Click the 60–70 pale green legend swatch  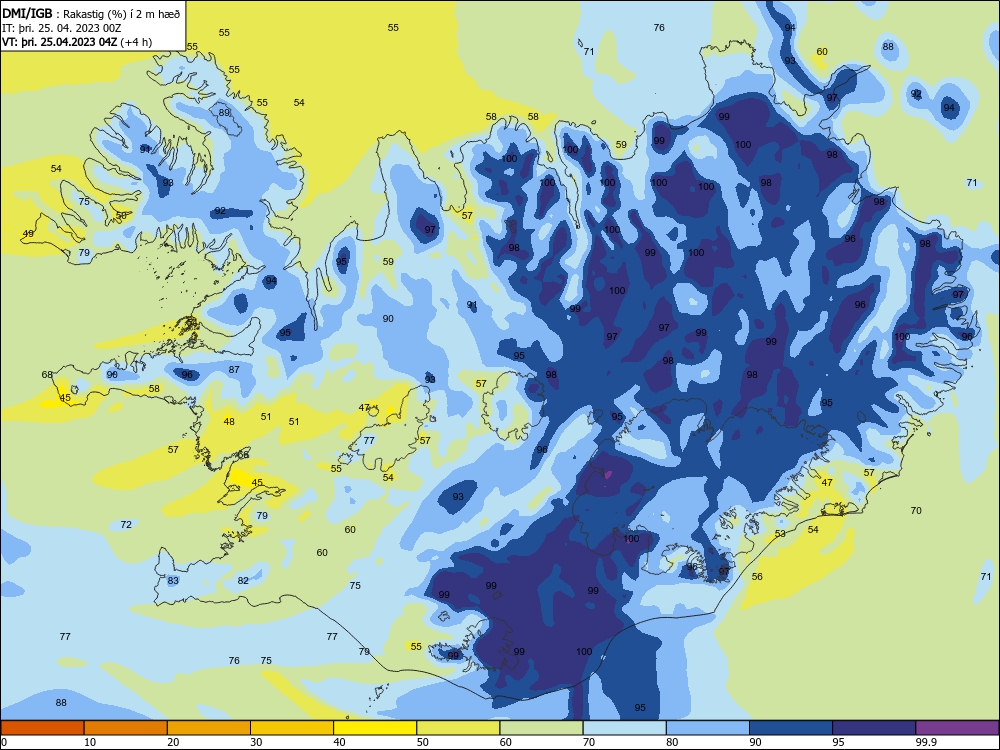click(x=541, y=728)
